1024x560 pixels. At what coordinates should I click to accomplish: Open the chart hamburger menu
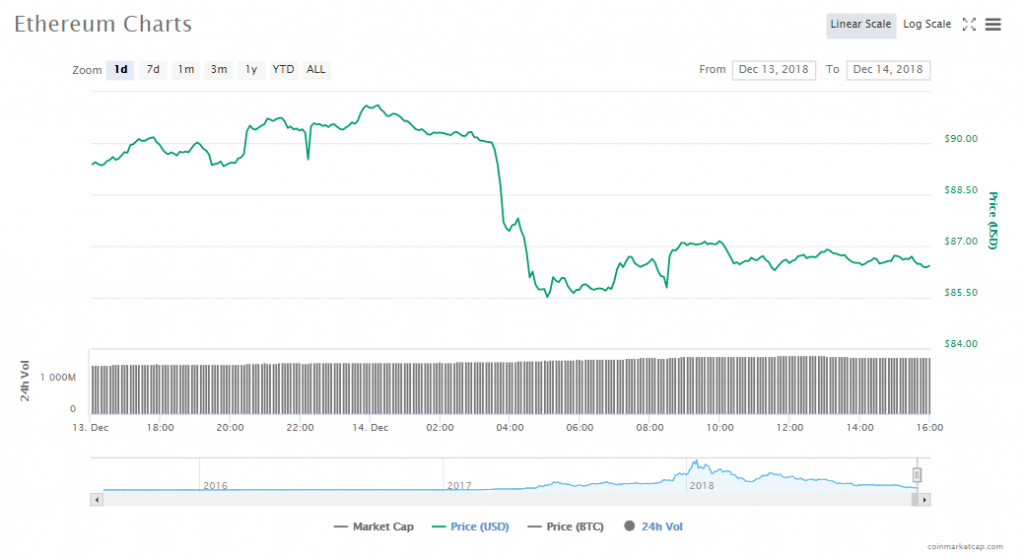tap(993, 25)
